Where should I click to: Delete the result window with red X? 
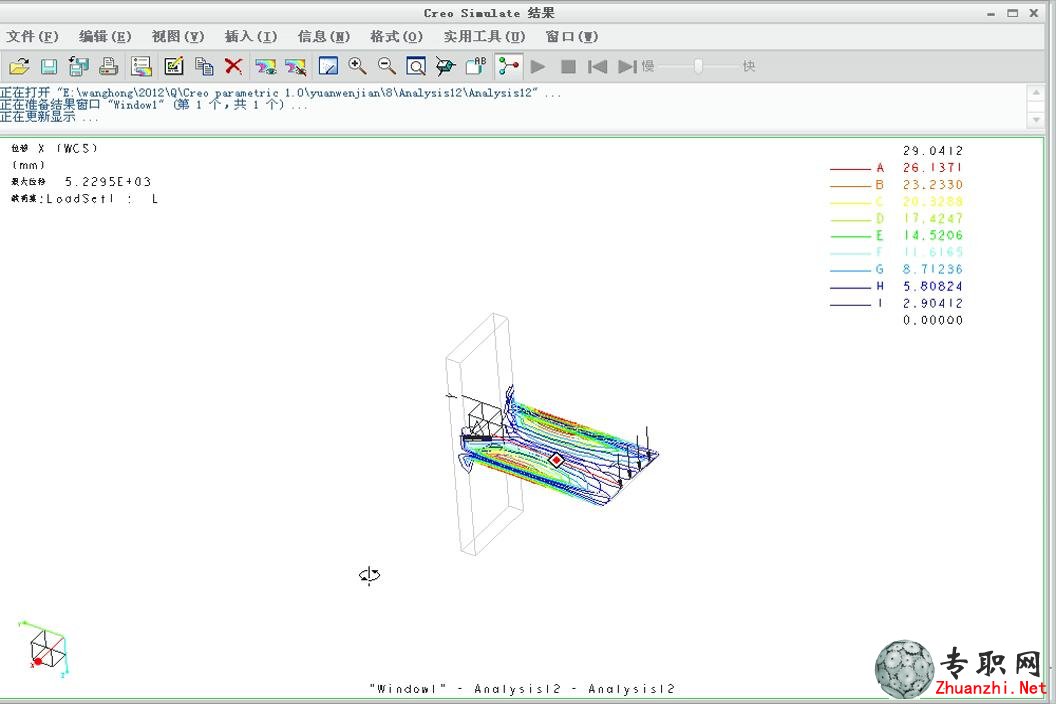tap(233, 66)
